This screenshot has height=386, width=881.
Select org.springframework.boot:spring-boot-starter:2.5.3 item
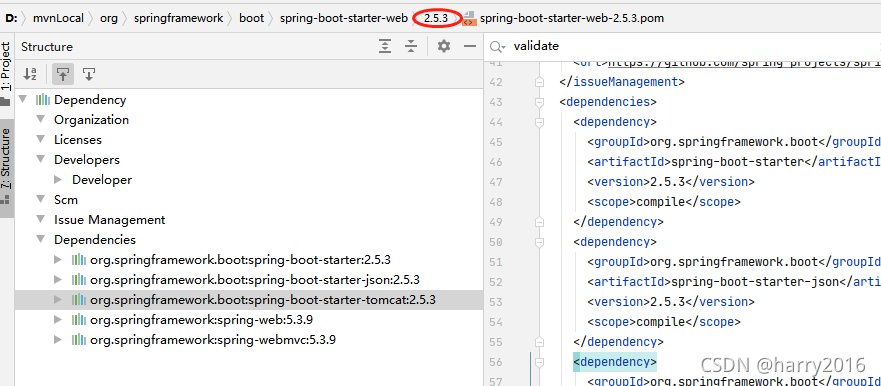click(x=240, y=260)
